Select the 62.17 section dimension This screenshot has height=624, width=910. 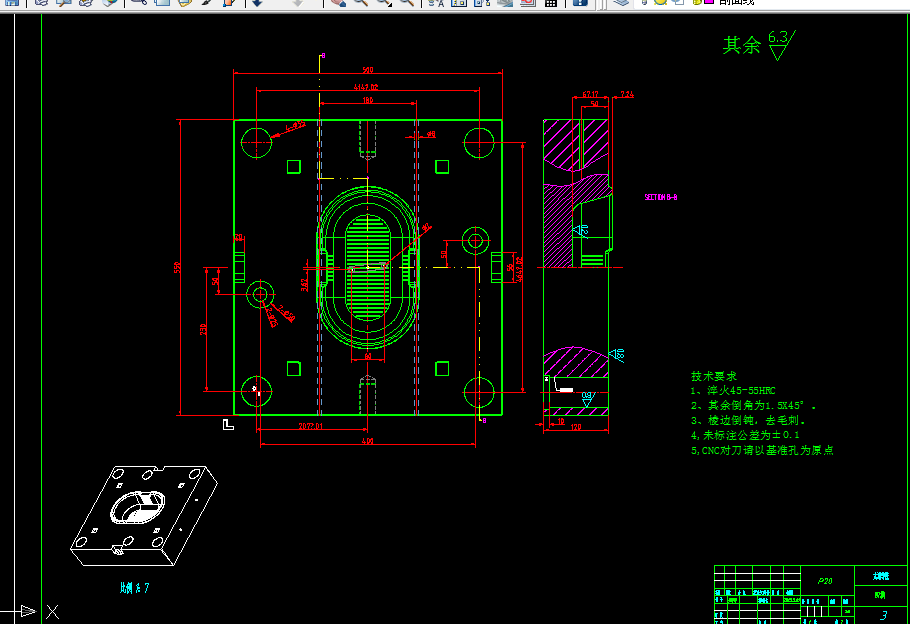click(x=590, y=94)
